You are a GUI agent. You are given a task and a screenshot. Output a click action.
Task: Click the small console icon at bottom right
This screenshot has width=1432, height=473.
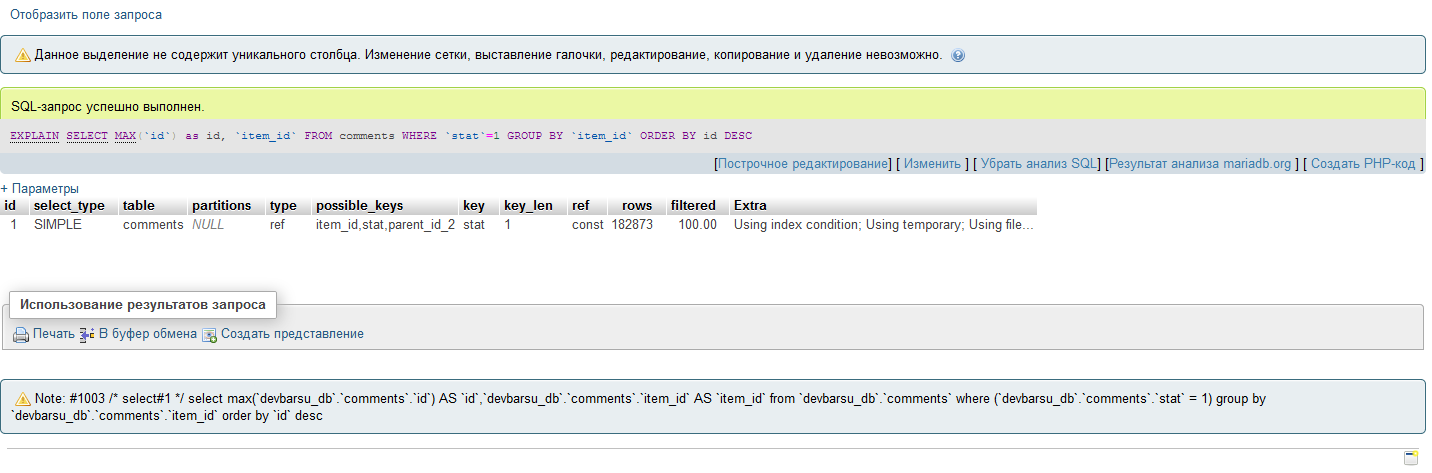click(1411, 458)
